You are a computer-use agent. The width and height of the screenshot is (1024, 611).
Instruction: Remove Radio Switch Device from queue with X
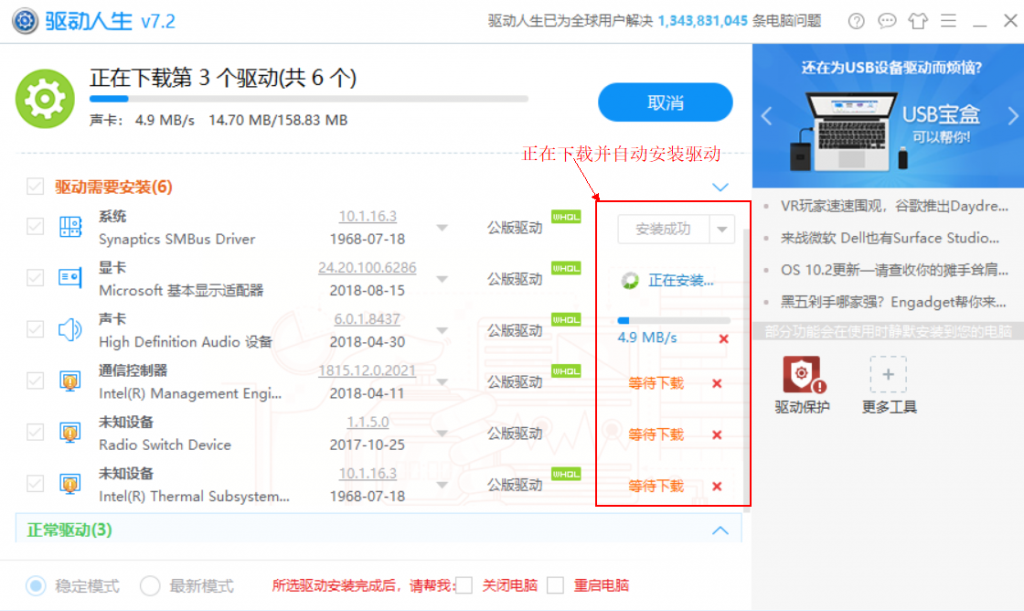pos(716,435)
